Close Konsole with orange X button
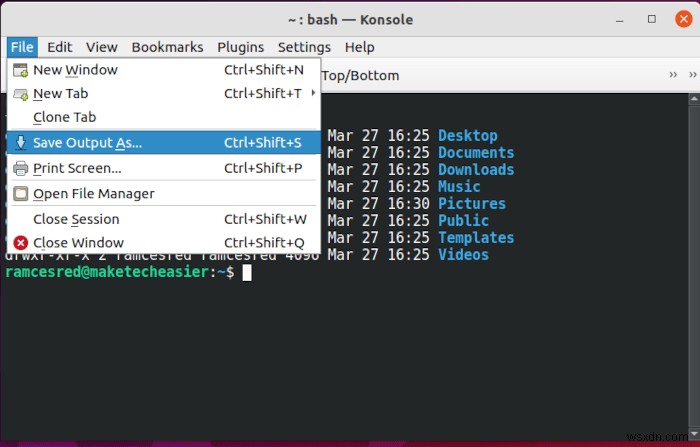The width and height of the screenshot is (700, 447). (x=683, y=19)
